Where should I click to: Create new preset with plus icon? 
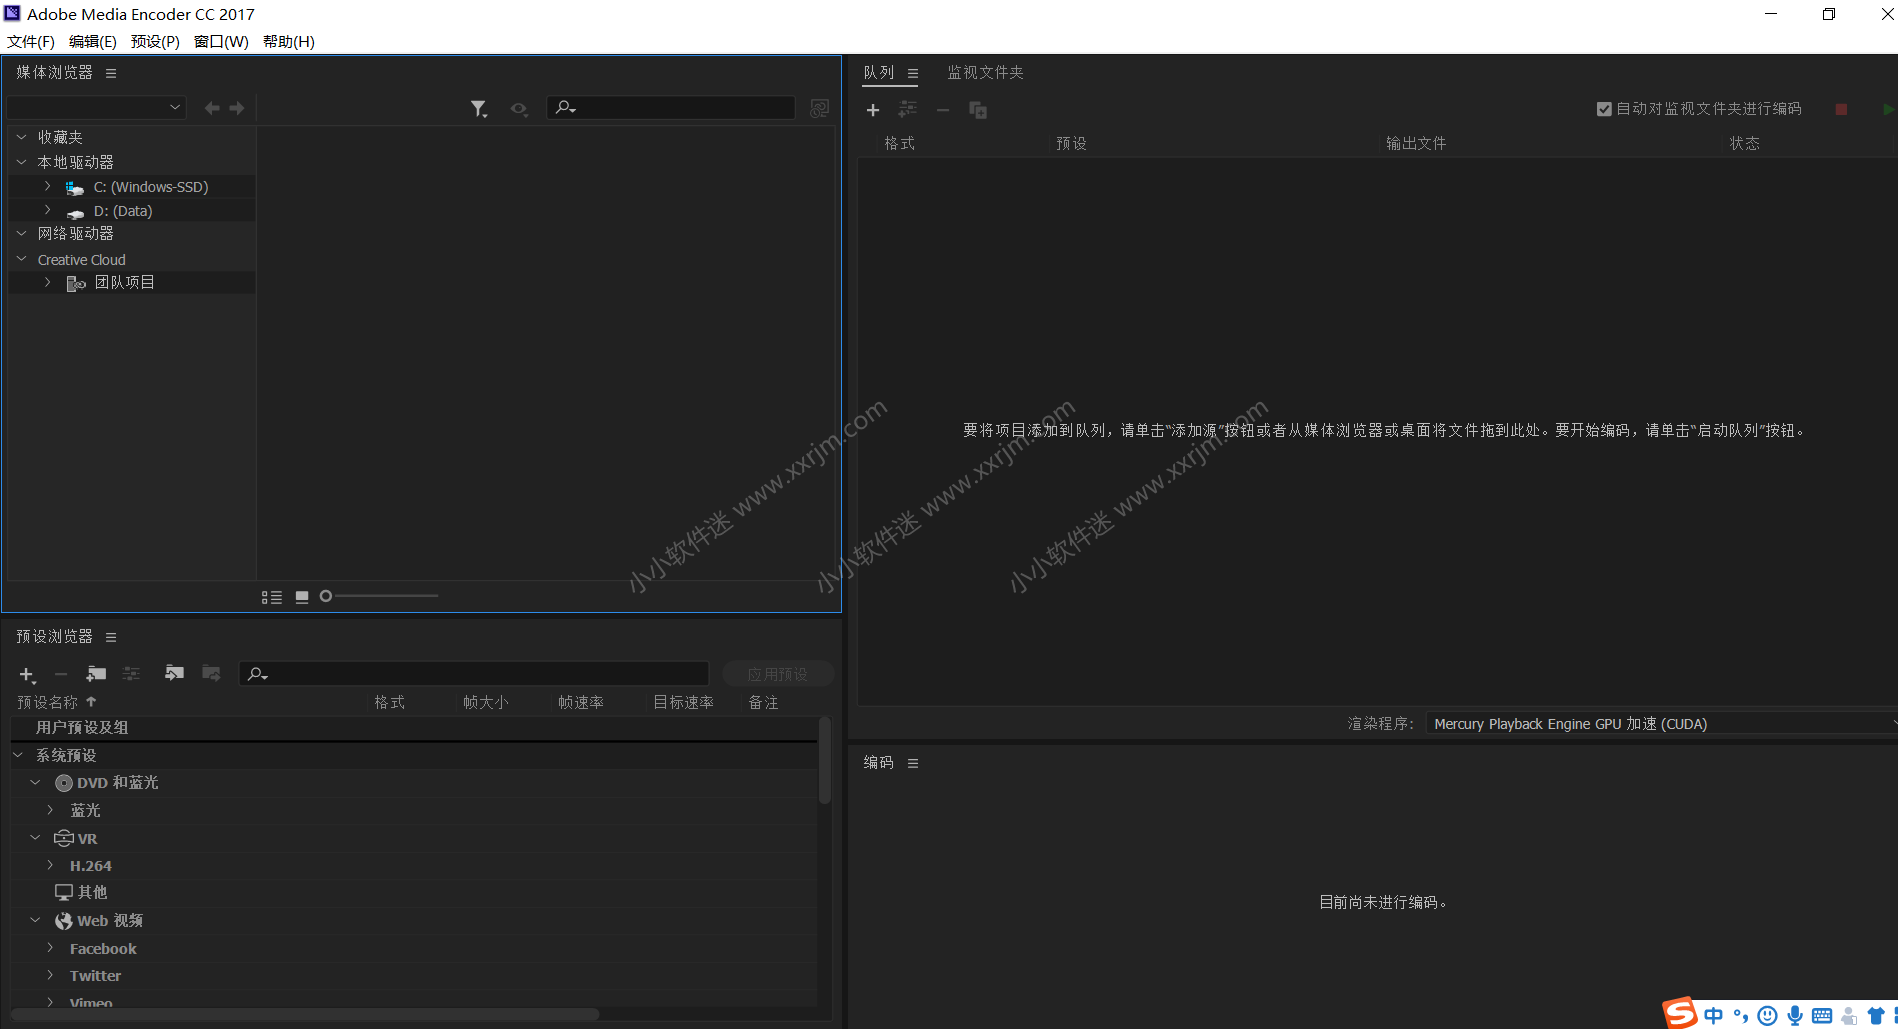click(x=28, y=675)
